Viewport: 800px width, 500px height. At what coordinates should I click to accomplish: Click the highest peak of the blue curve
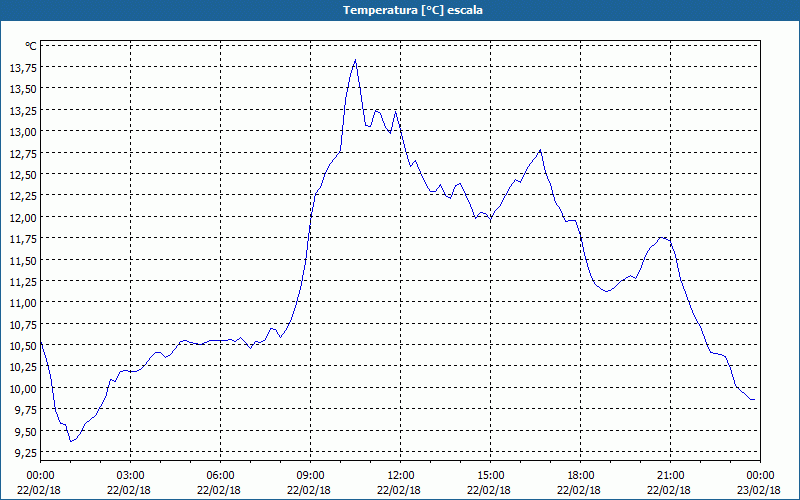(x=355, y=60)
